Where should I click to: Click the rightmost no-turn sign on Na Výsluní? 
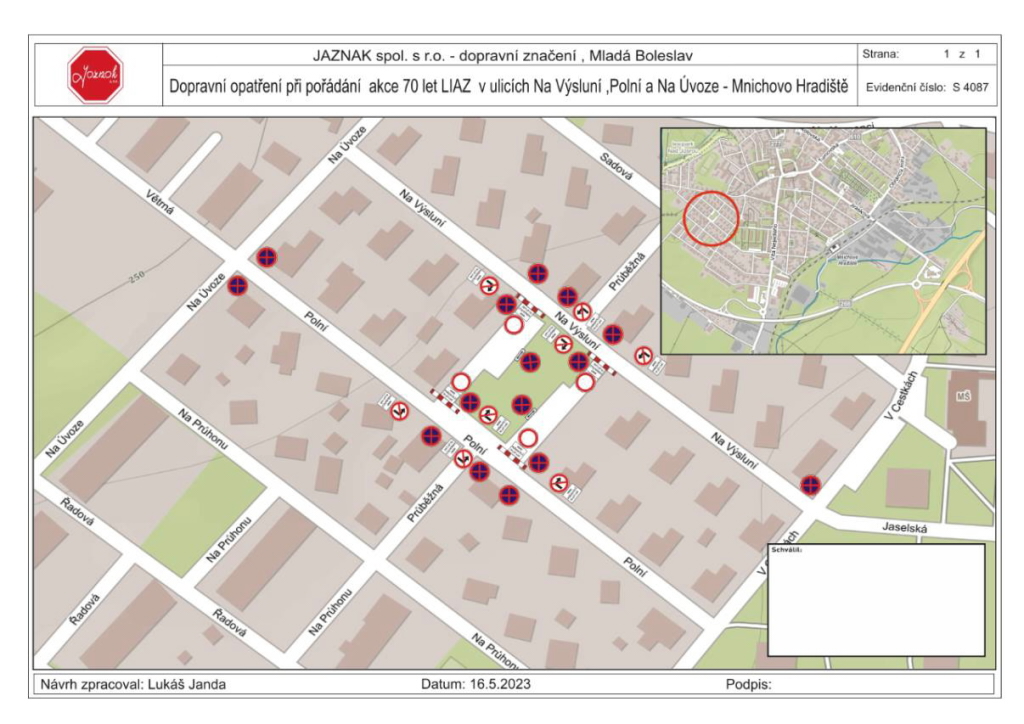click(x=645, y=354)
